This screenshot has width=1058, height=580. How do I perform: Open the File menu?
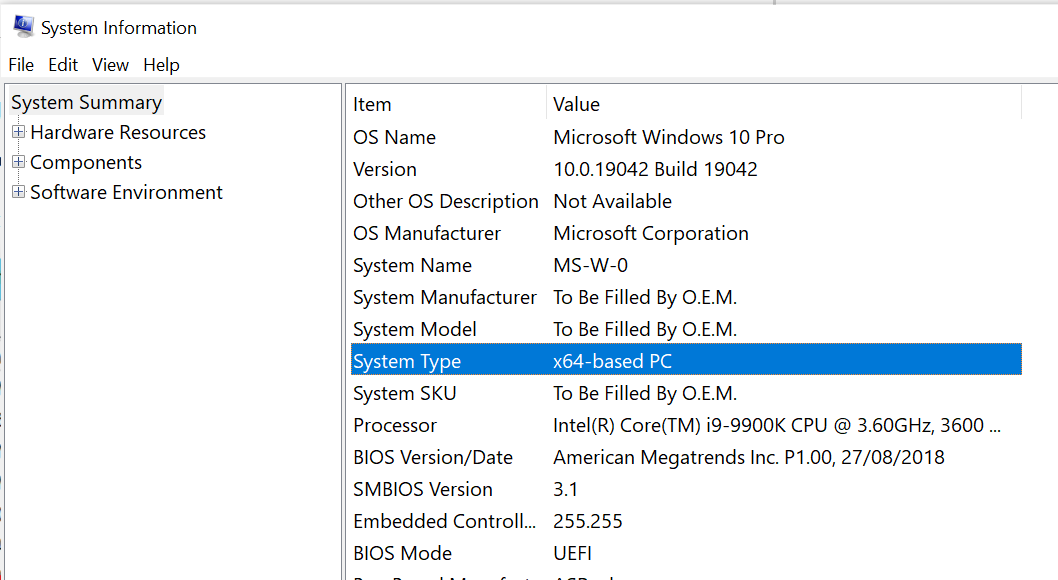pos(21,65)
